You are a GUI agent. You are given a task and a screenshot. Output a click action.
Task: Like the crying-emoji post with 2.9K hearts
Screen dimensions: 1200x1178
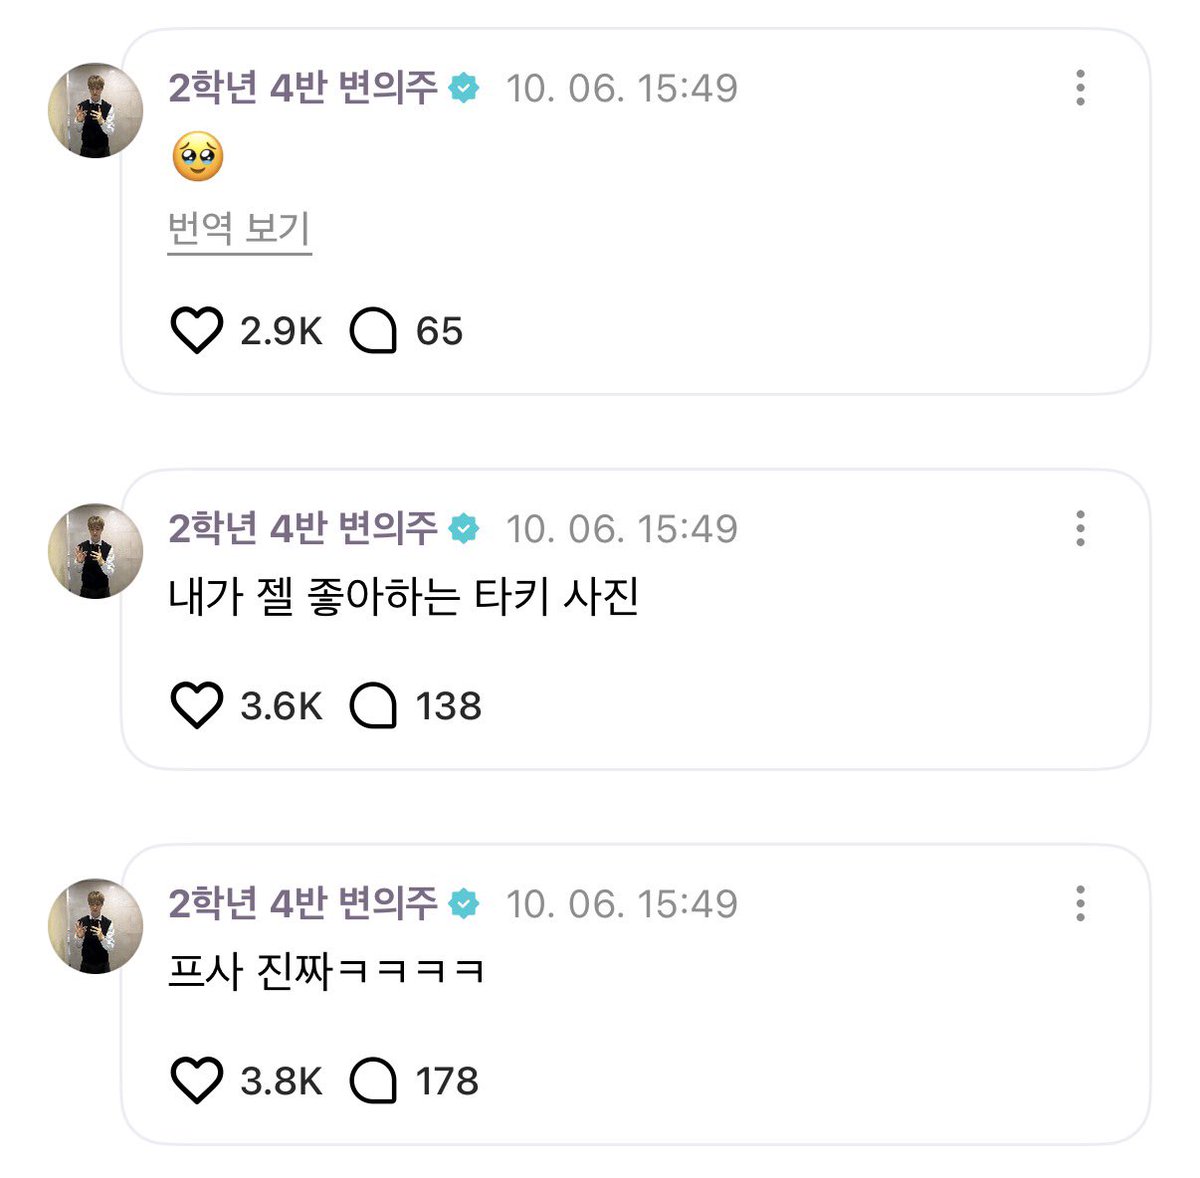[196, 331]
